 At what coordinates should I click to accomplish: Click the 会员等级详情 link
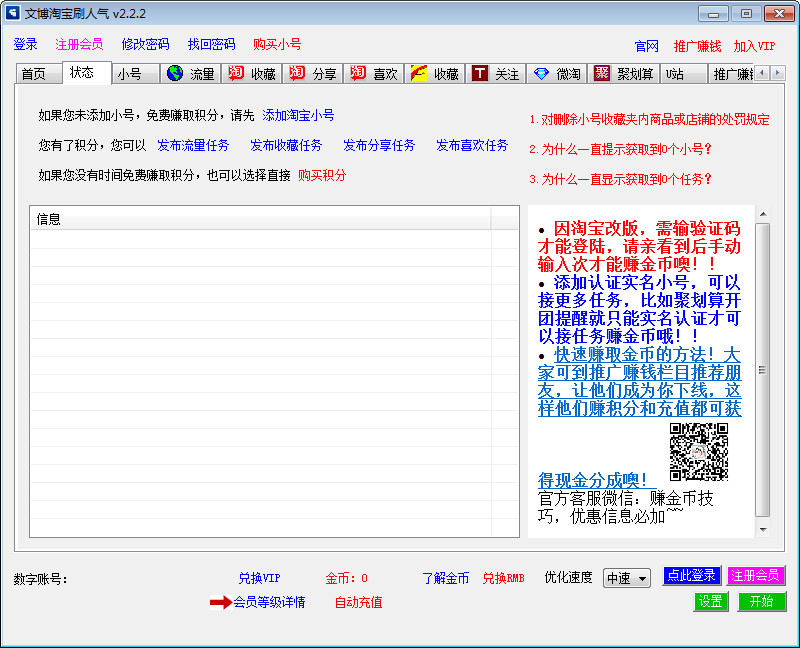(x=269, y=602)
